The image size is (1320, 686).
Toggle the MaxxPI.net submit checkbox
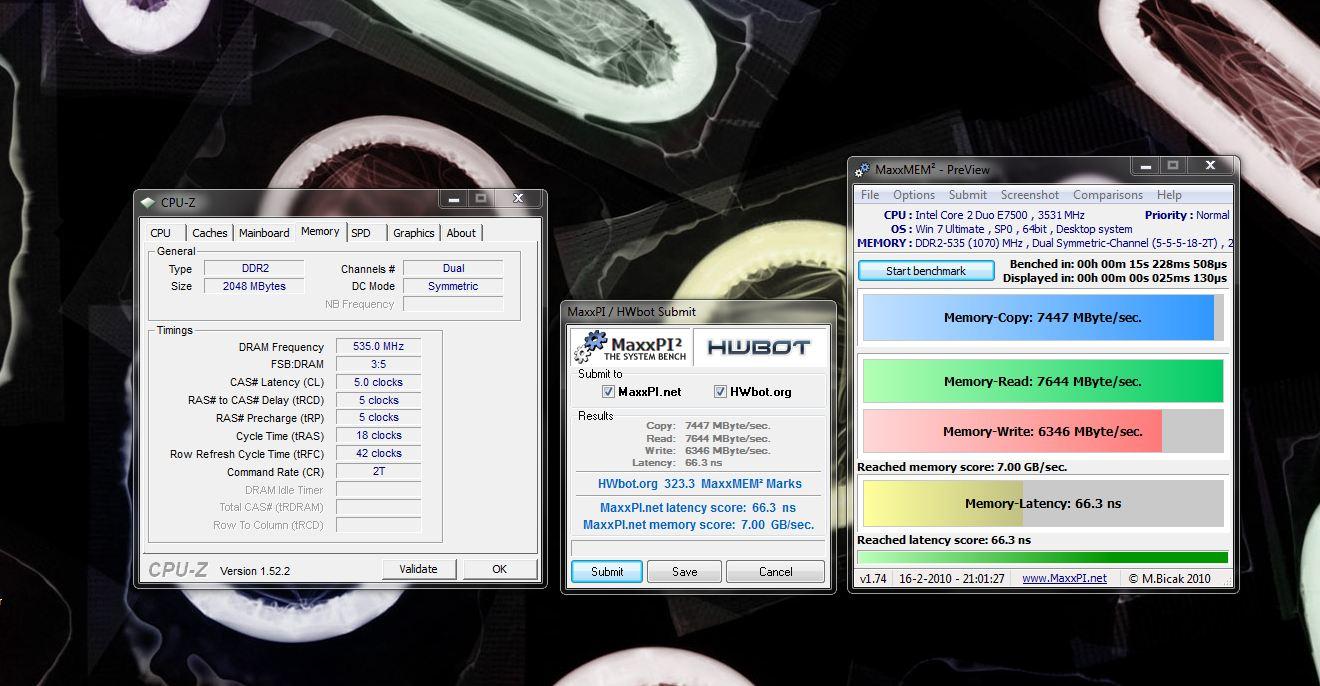point(608,392)
